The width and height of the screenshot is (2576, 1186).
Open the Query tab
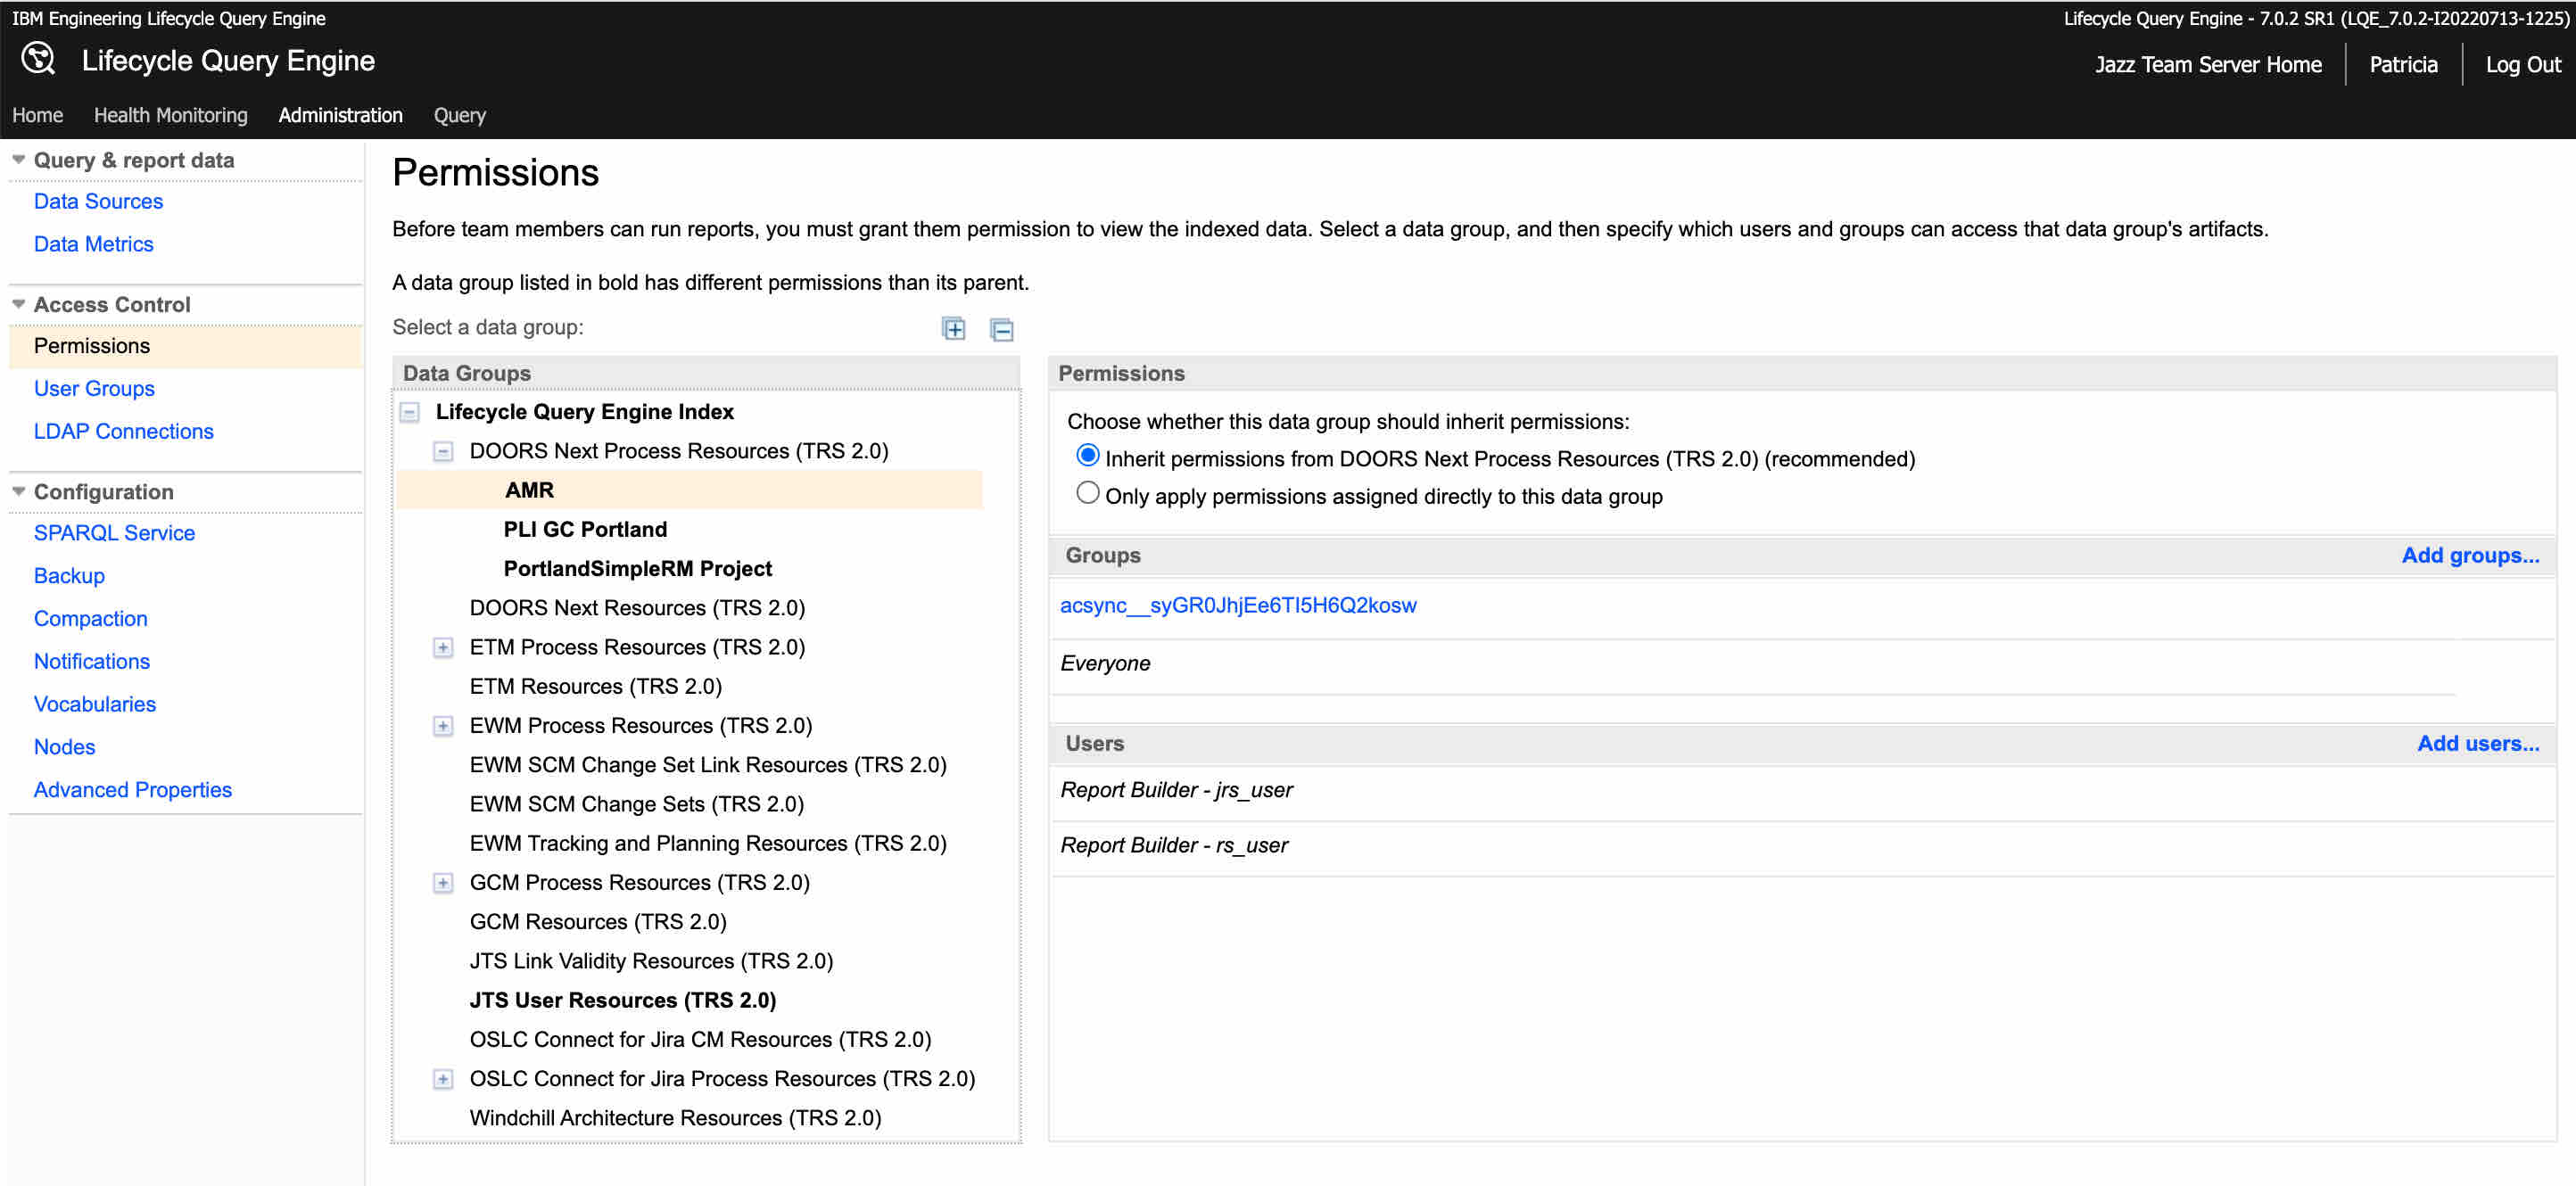(460, 115)
